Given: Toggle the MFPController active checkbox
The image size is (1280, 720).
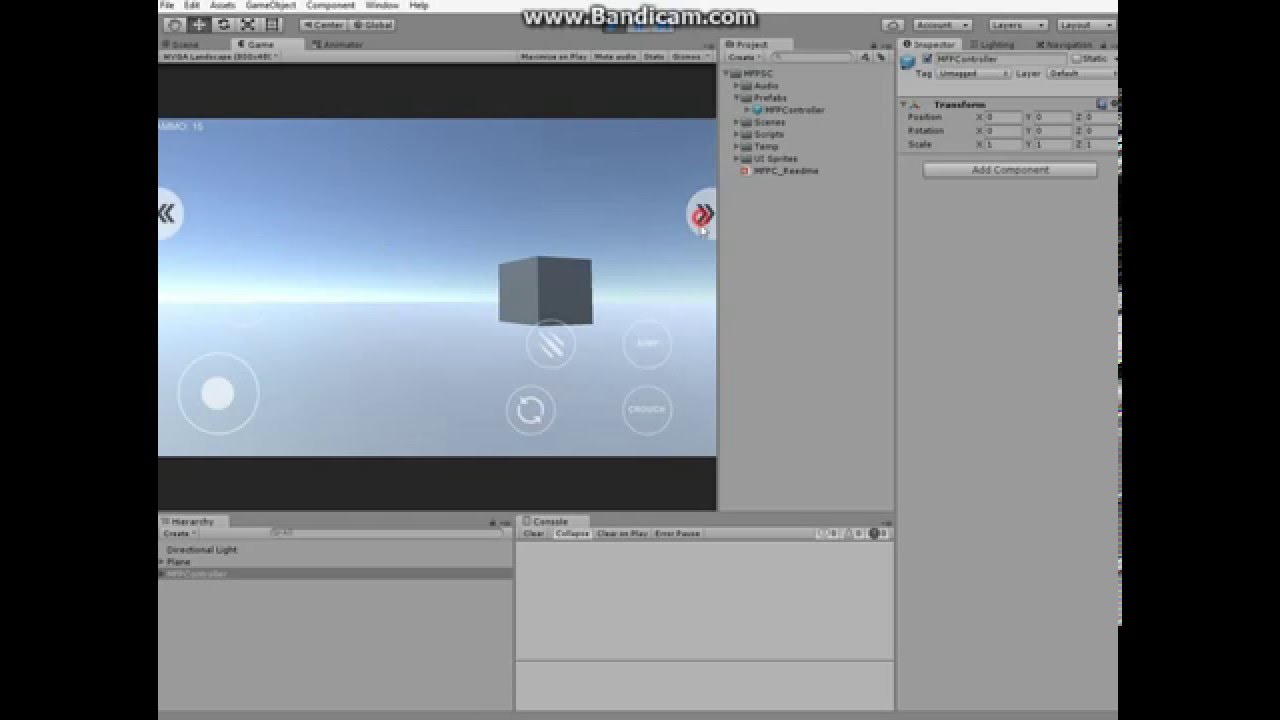Looking at the screenshot, I should [x=927, y=59].
